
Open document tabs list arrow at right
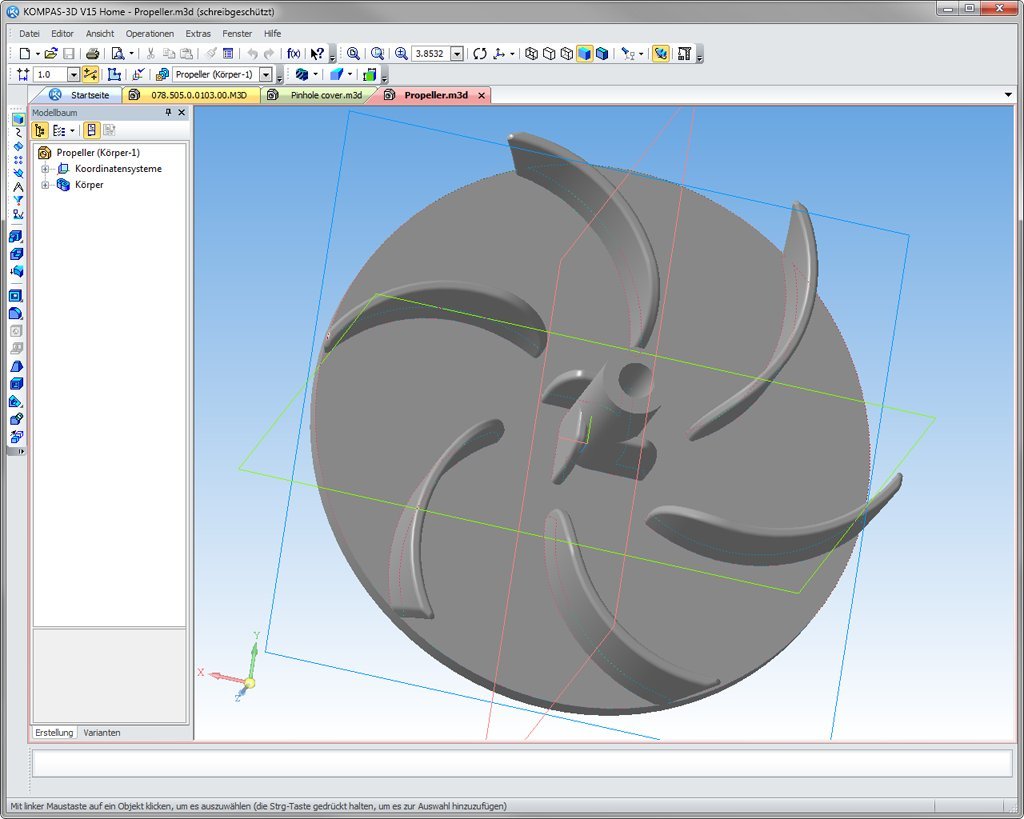1008,95
